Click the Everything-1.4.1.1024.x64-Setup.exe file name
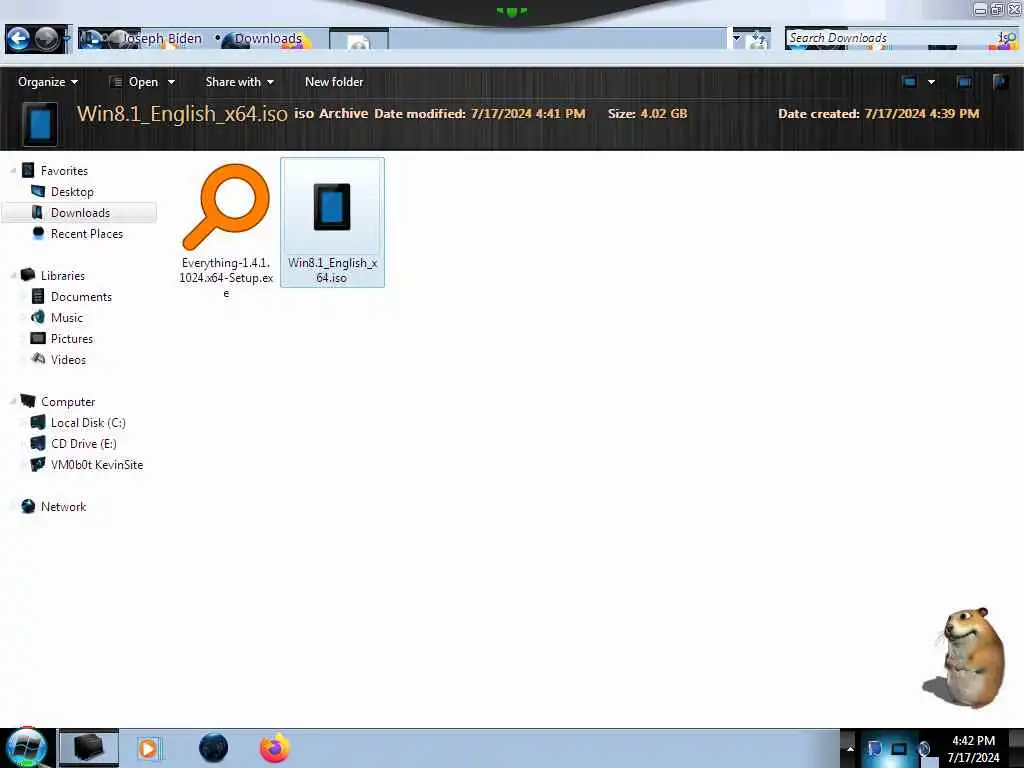Screen dimensions: 1024x768 click(x=226, y=278)
